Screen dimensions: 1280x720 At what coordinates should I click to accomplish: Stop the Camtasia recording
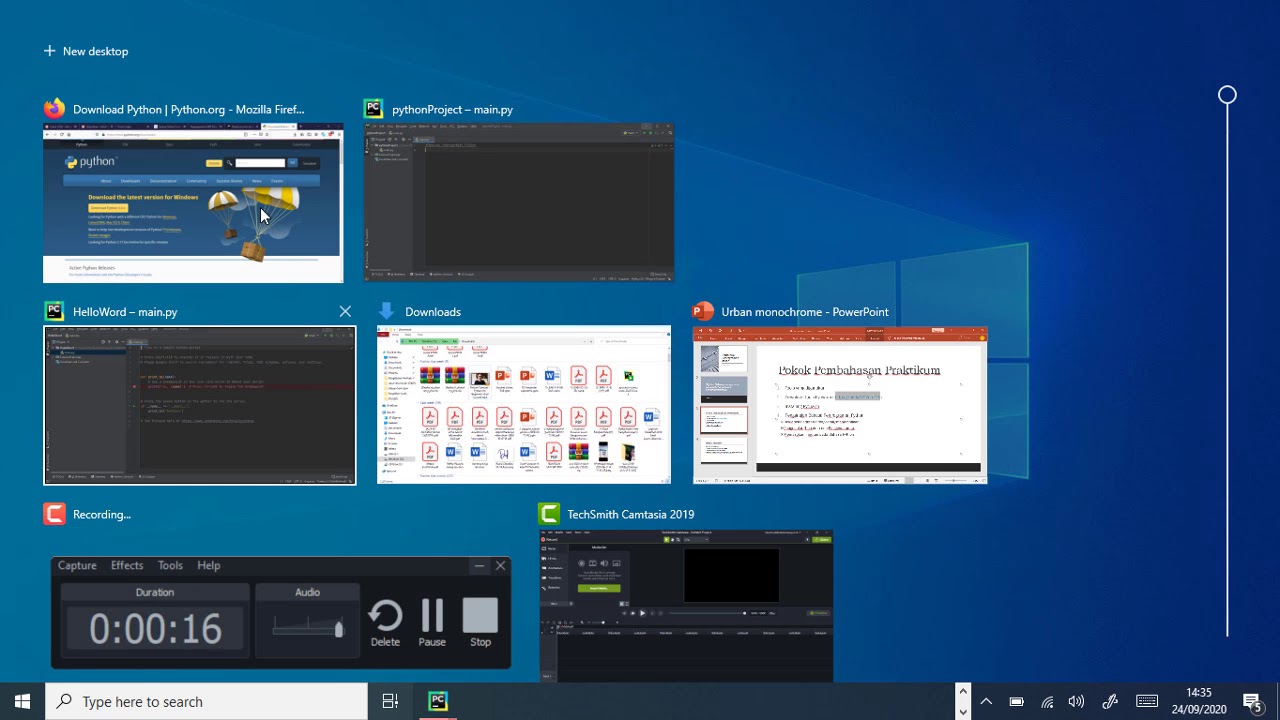pyautogui.click(x=480, y=623)
